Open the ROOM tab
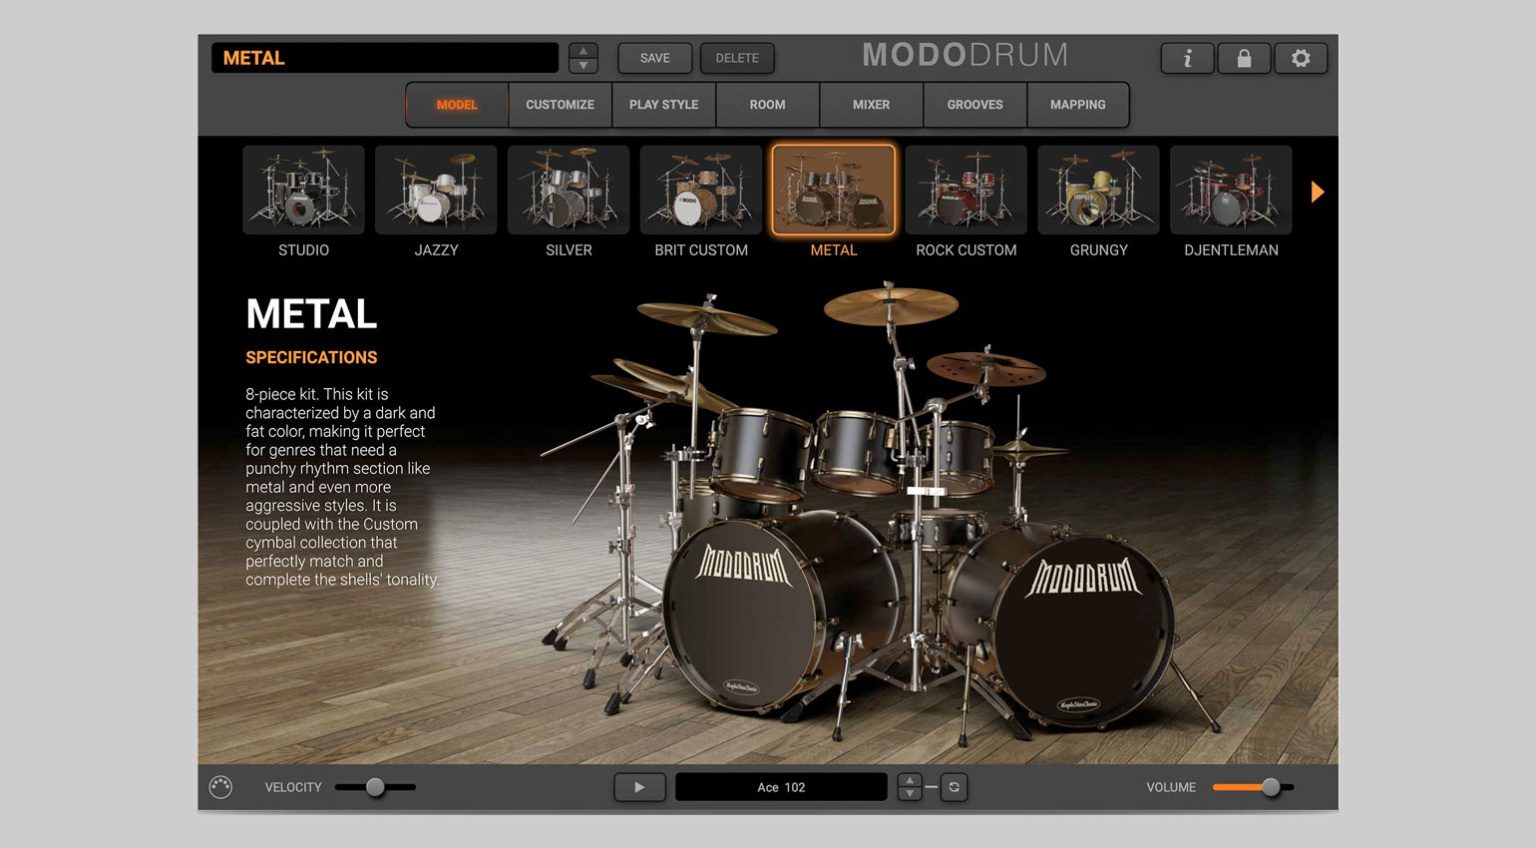 pyautogui.click(x=767, y=104)
